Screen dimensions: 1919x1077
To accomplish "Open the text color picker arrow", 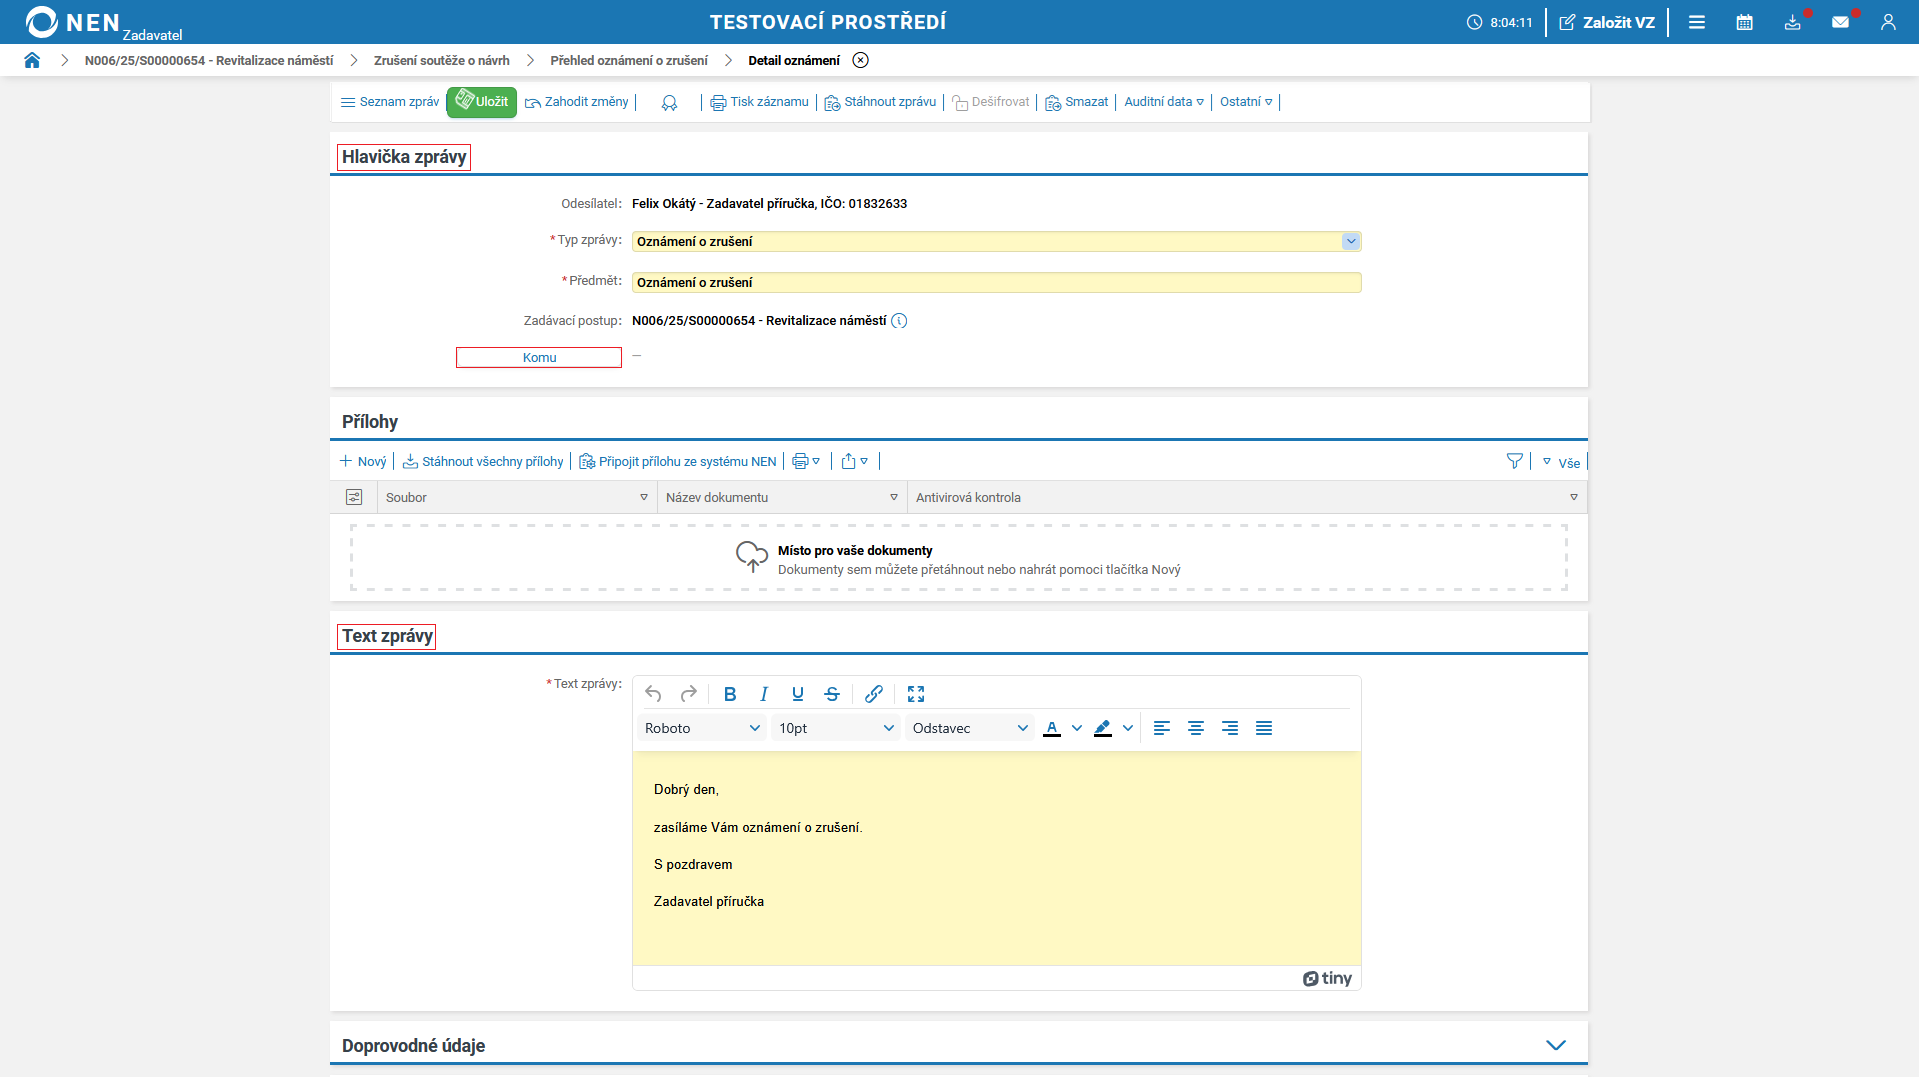I will (1077, 728).
